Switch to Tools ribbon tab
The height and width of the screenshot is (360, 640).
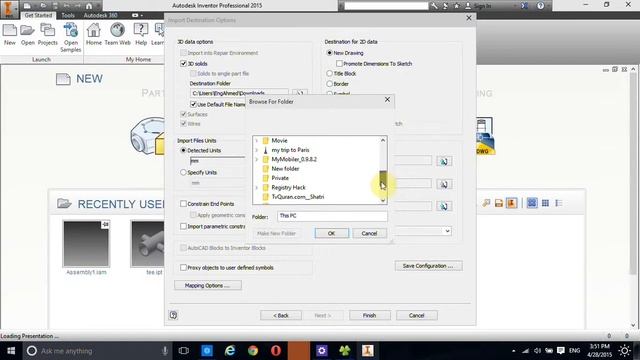(x=68, y=15)
